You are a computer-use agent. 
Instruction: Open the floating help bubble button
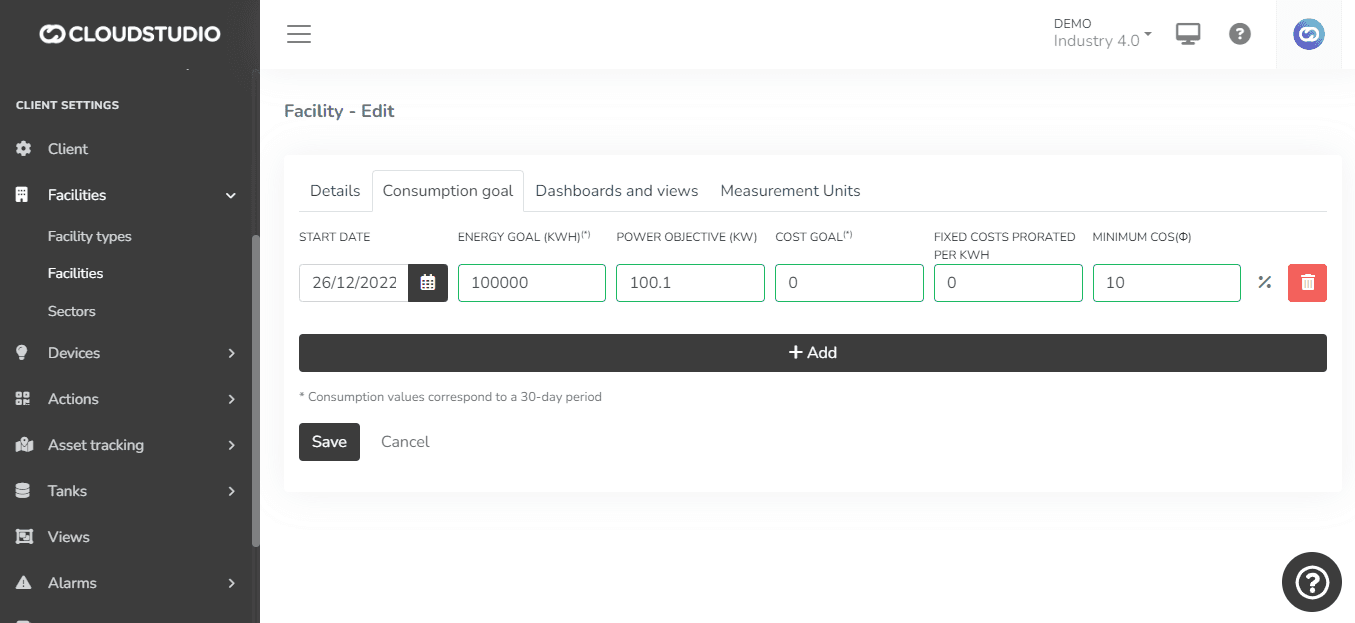[x=1311, y=581]
